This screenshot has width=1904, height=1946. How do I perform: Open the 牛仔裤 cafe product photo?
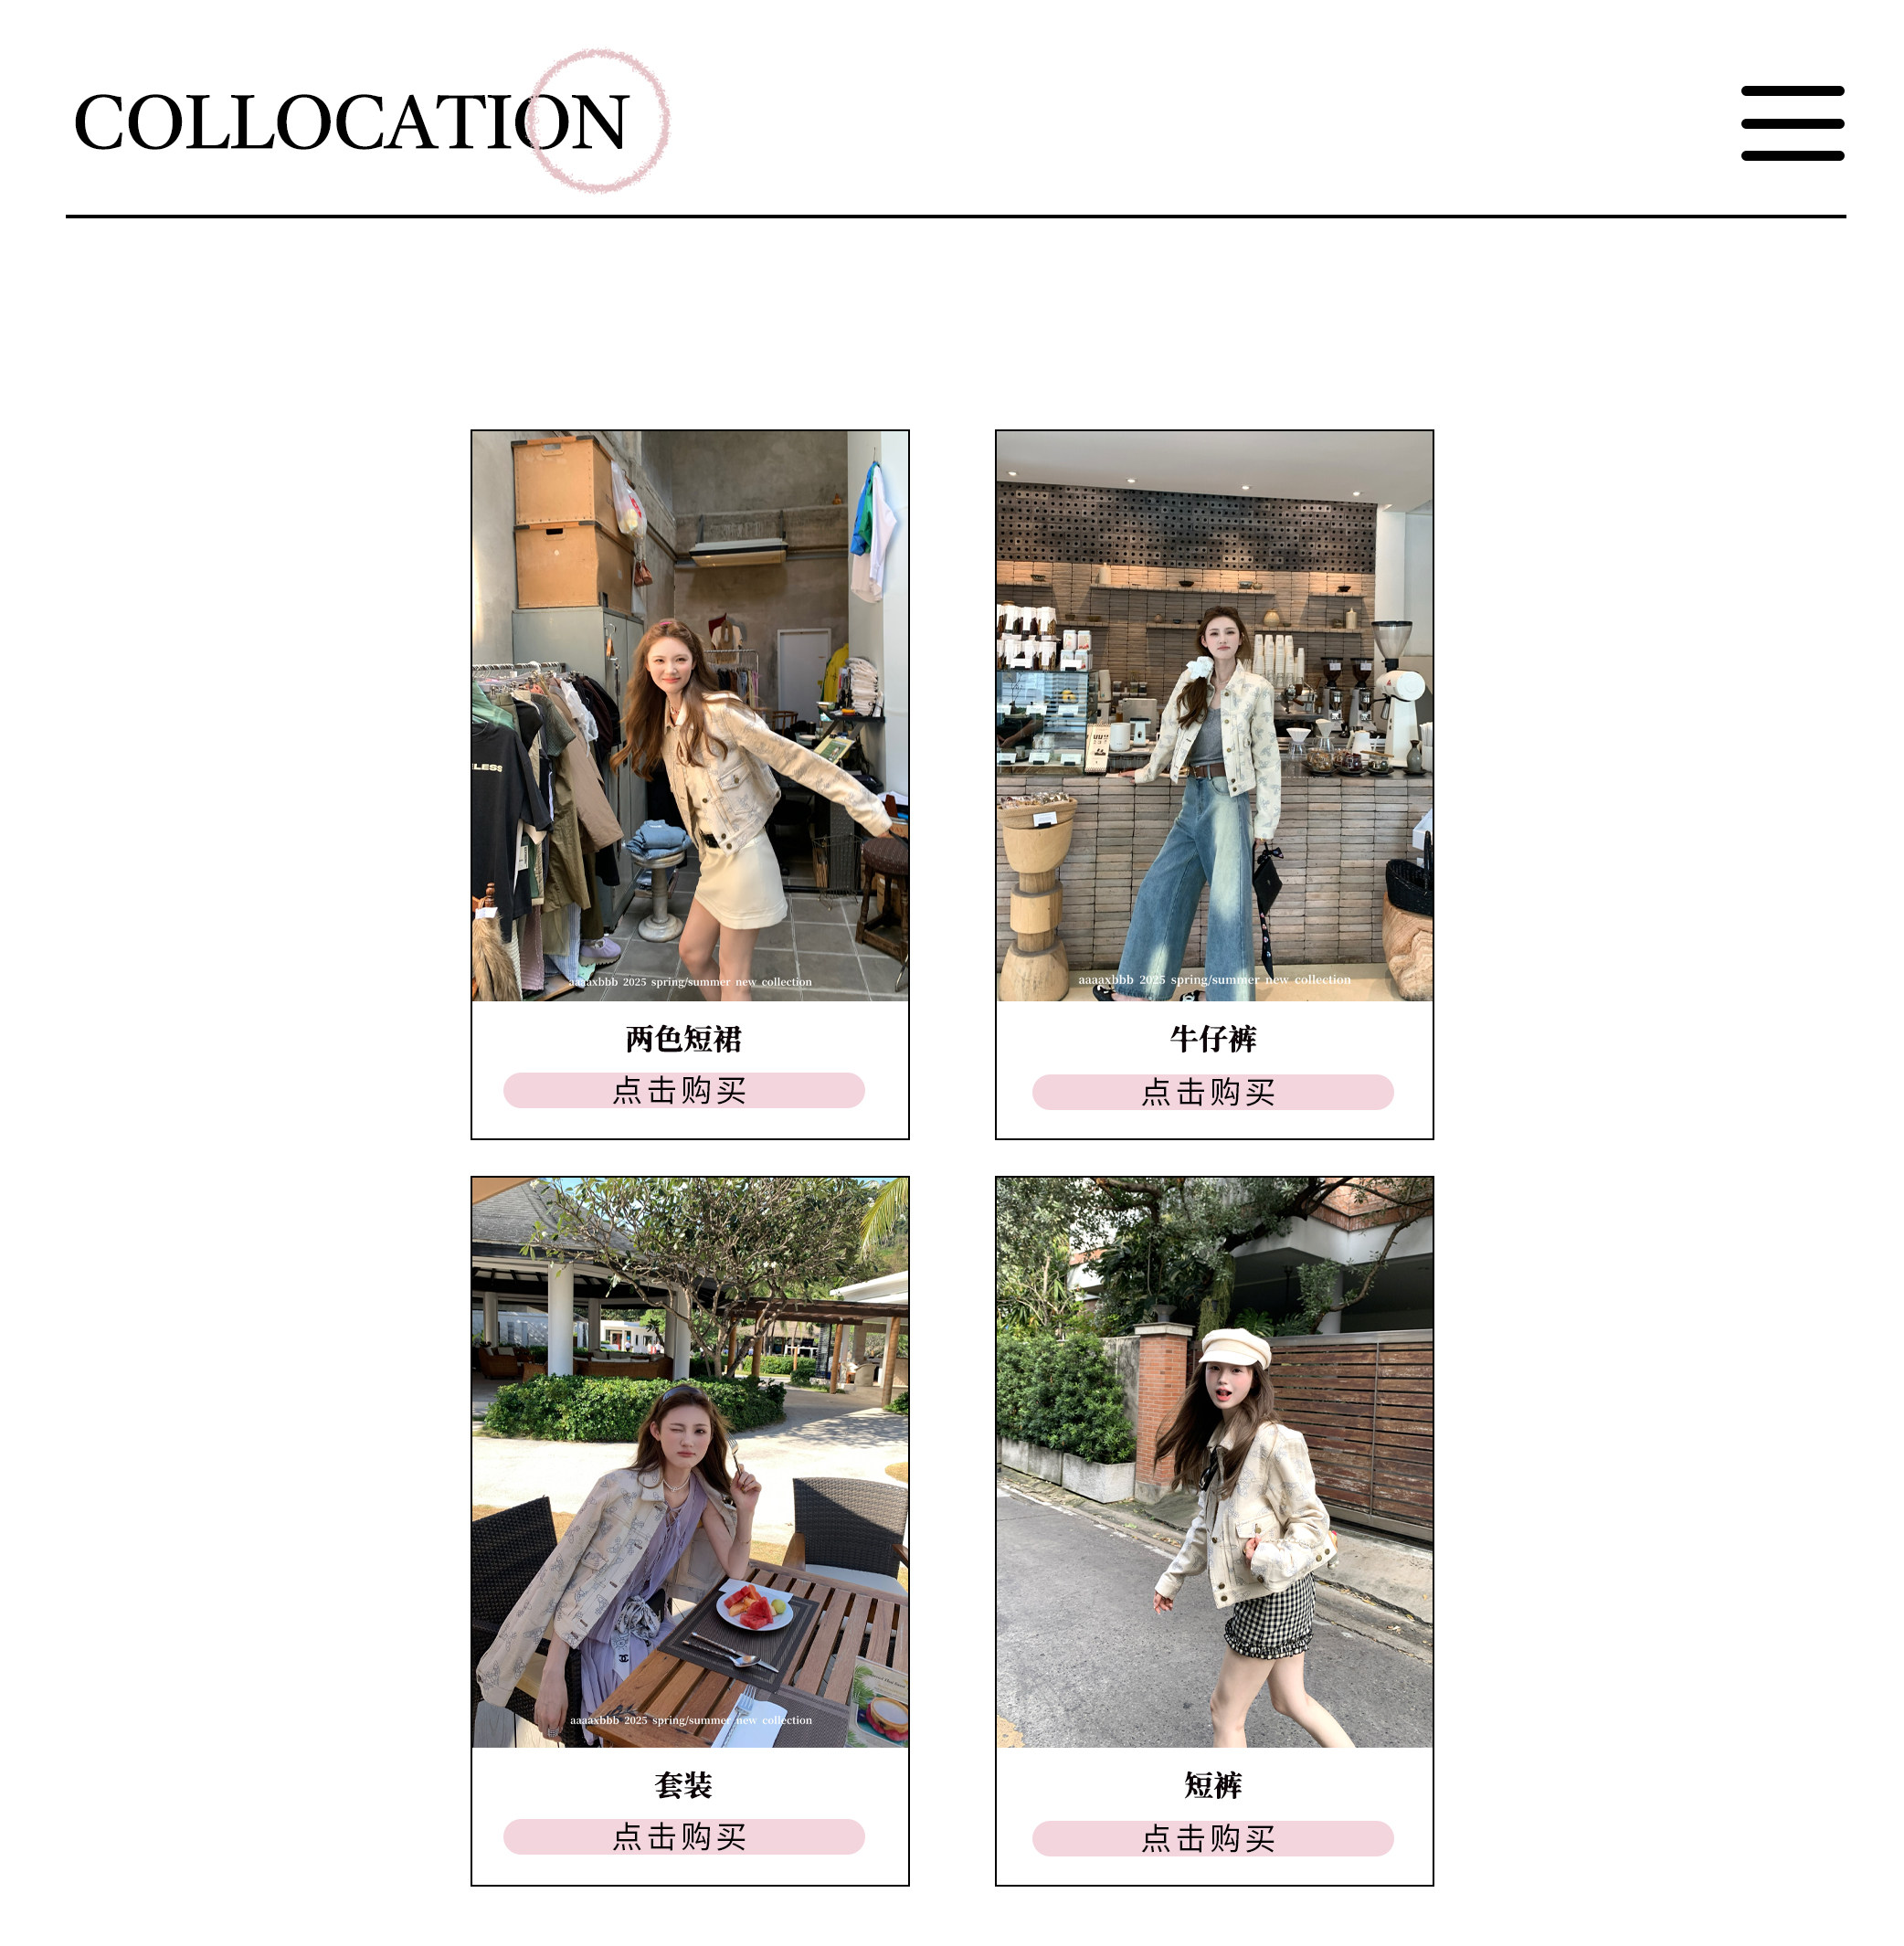pyautogui.click(x=1214, y=716)
